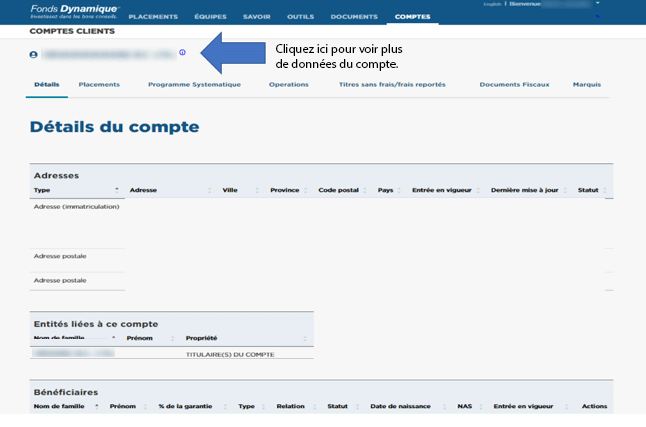Open the Documents Fiscaux tab
646x427 pixels.
(514, 84)
